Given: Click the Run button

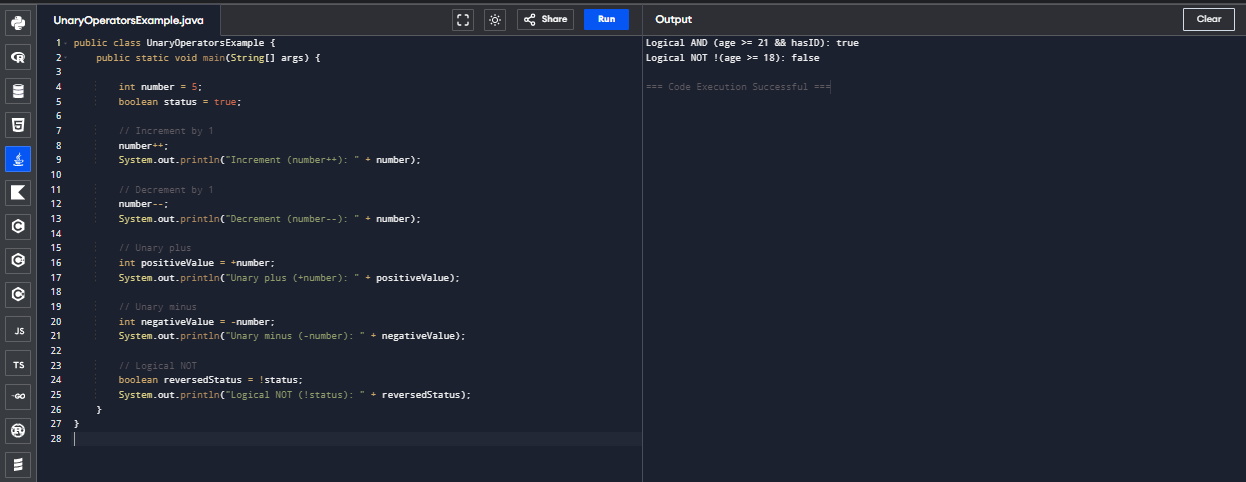Looking at the screenshot, I should [x=606, y=19].
